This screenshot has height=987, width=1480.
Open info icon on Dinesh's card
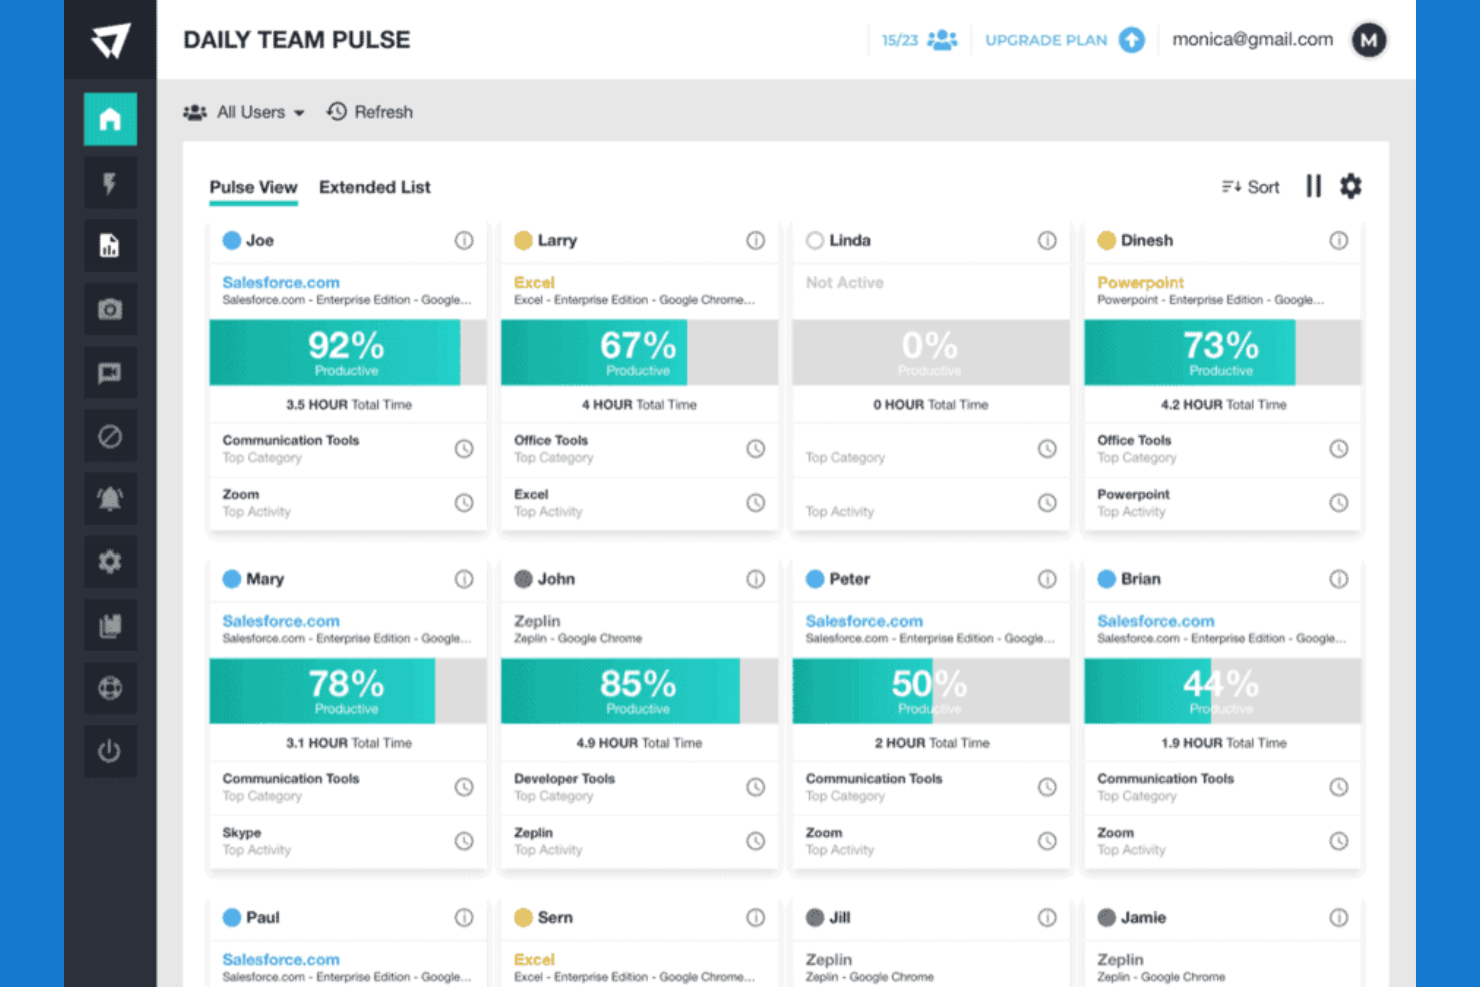point(1339,240)
